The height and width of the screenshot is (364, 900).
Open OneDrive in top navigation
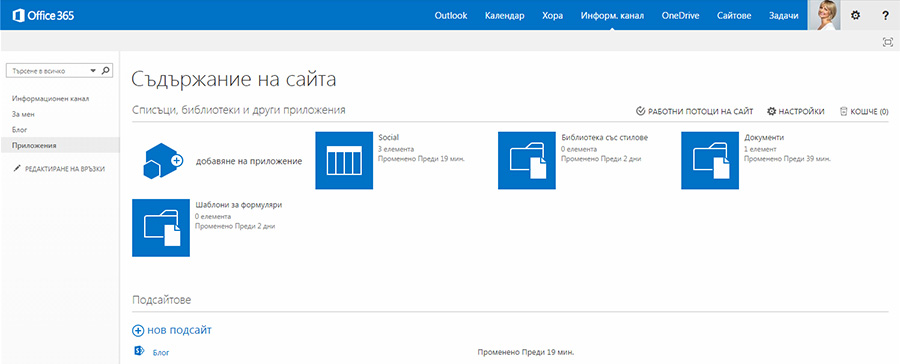680,16
